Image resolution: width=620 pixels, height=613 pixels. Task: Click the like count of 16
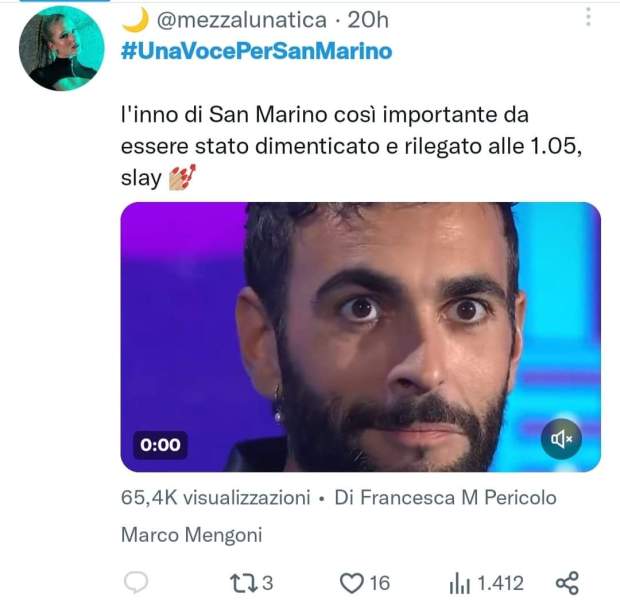click(x=378, y=583)
